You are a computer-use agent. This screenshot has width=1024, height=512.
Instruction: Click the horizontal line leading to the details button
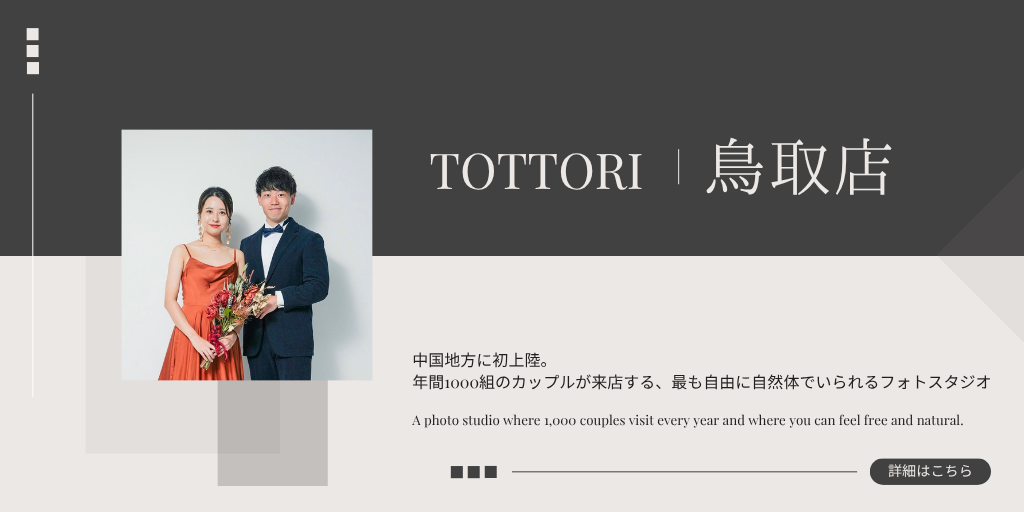(684, 472)
